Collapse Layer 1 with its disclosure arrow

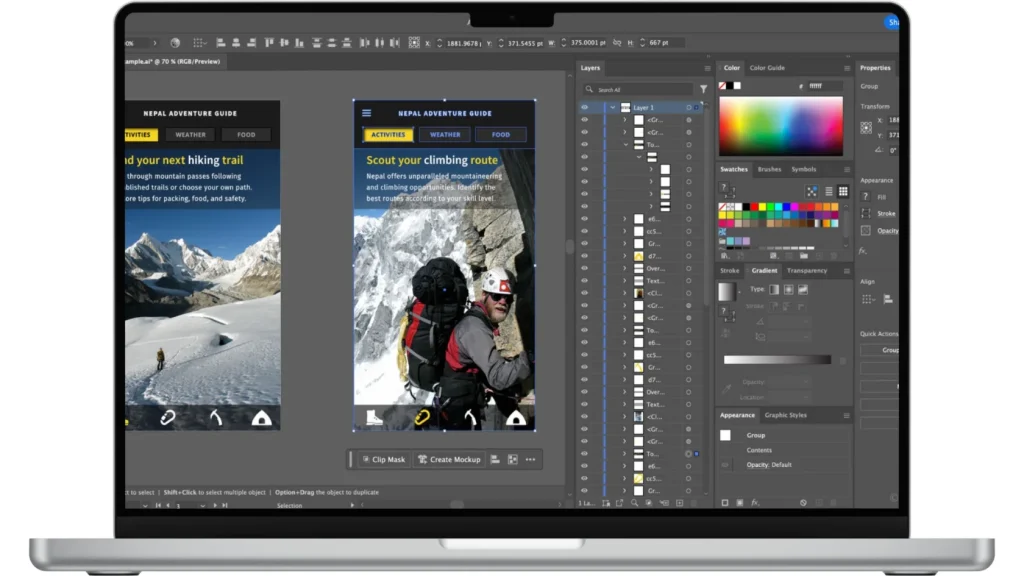(x=612, y=107)
